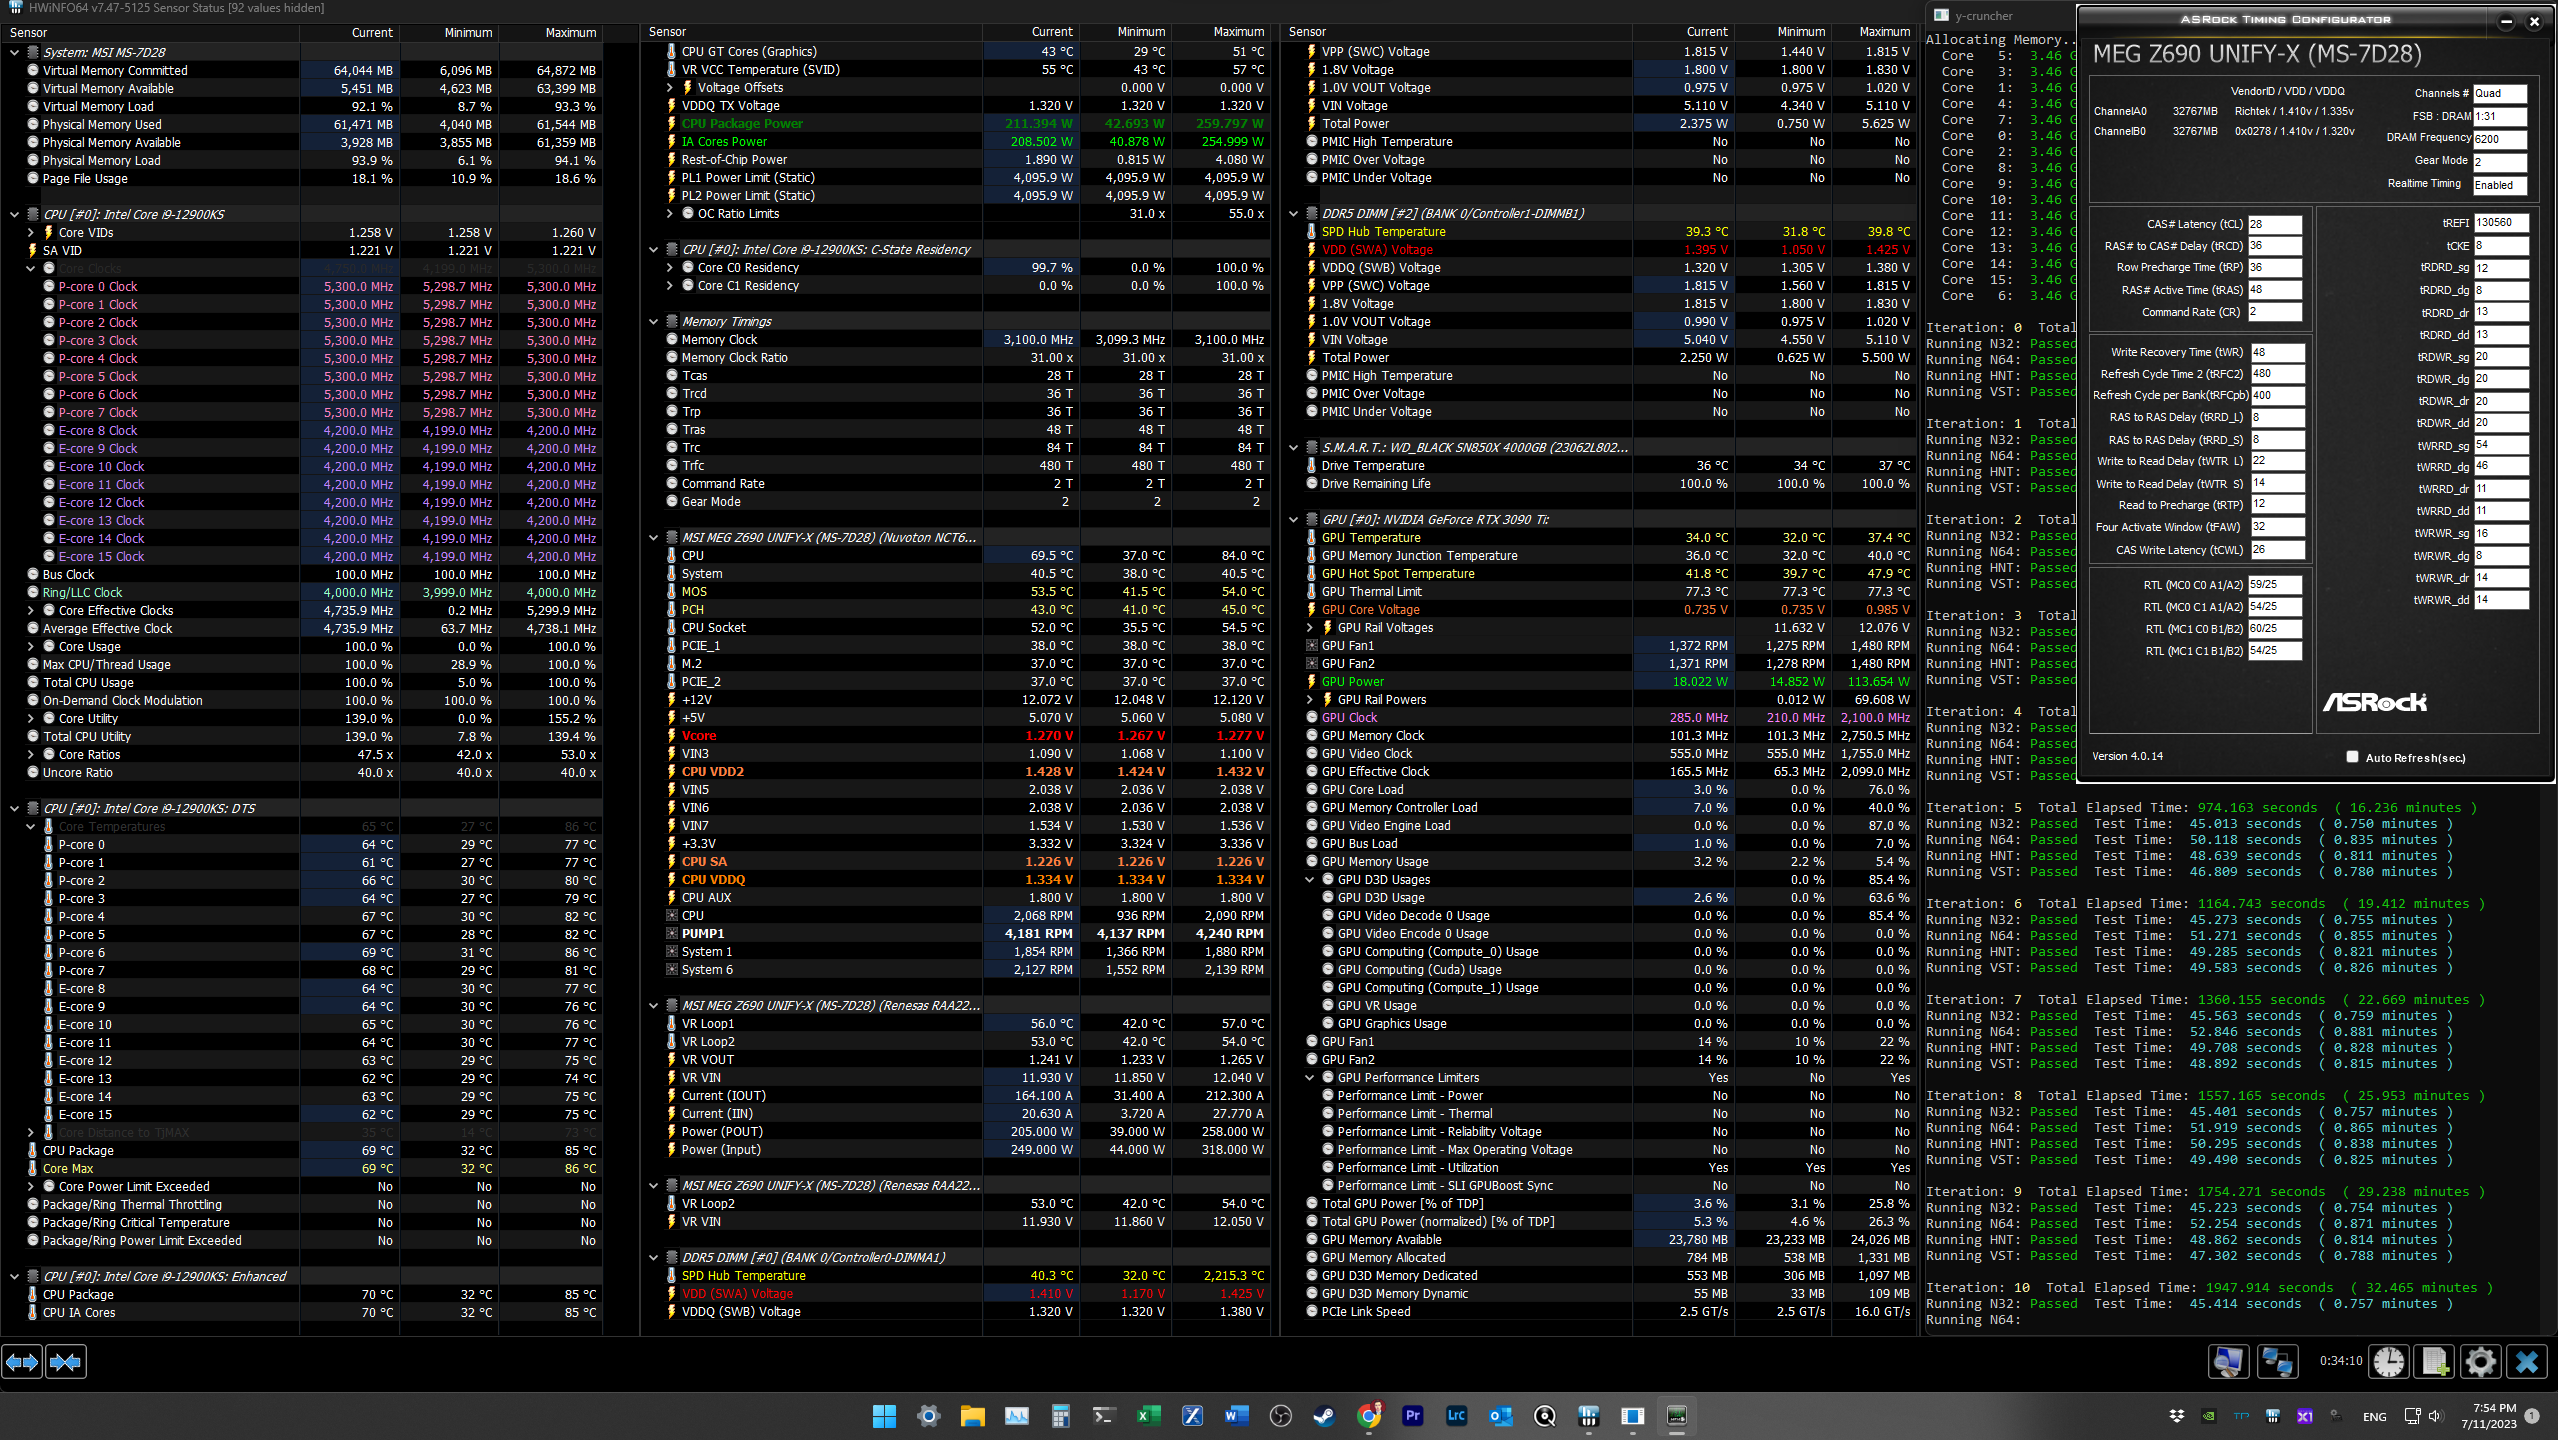The width and height of the screenshot is (2558, 1440).
Task: Click the shrink sensor columns arrows icon
Action: pos(66,1362)
